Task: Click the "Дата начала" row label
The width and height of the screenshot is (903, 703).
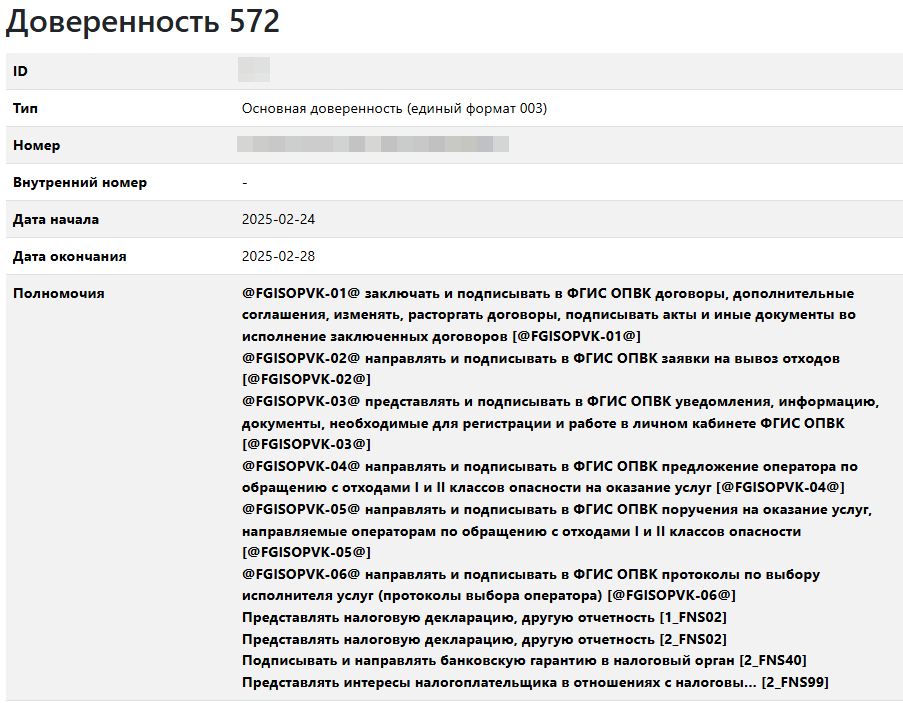Action: (56, 219)
